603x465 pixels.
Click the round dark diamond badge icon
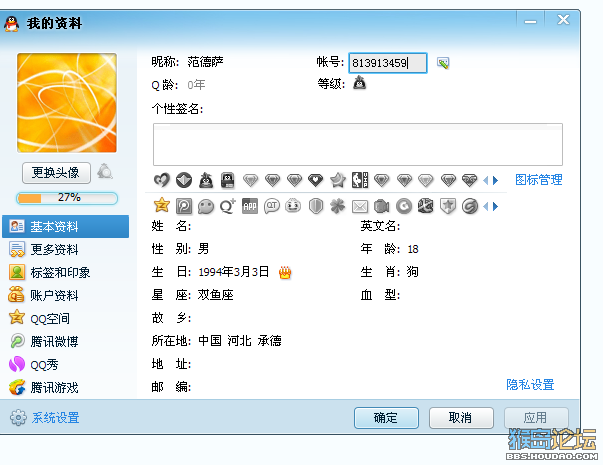[x=184, y=180]
